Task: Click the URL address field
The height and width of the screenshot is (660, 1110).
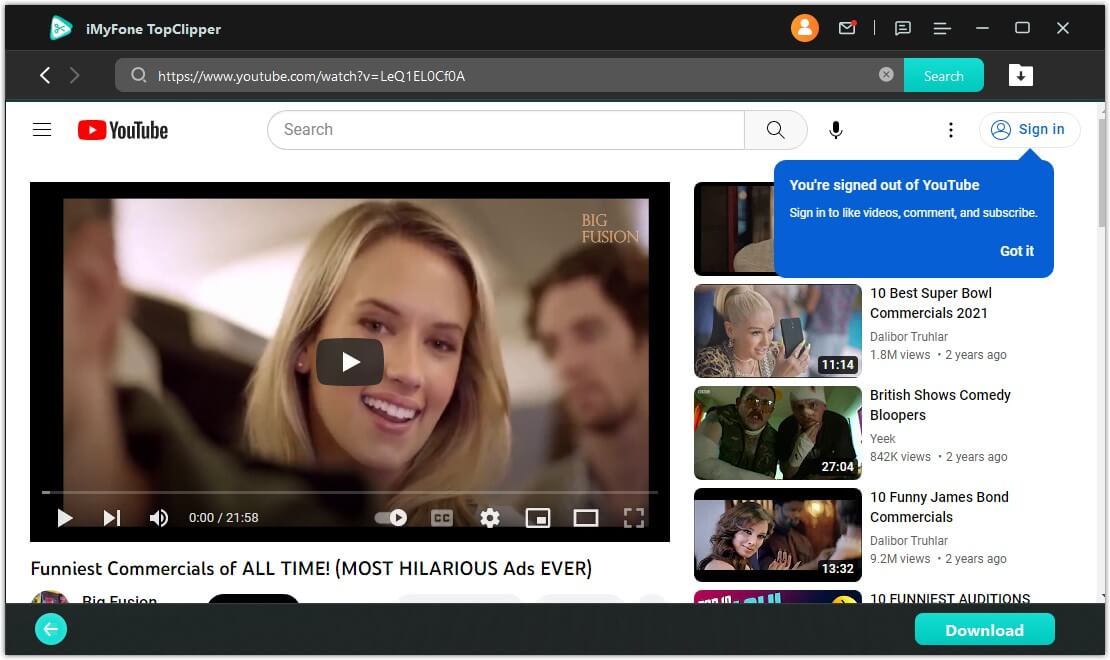Action: tap(510, 75)
